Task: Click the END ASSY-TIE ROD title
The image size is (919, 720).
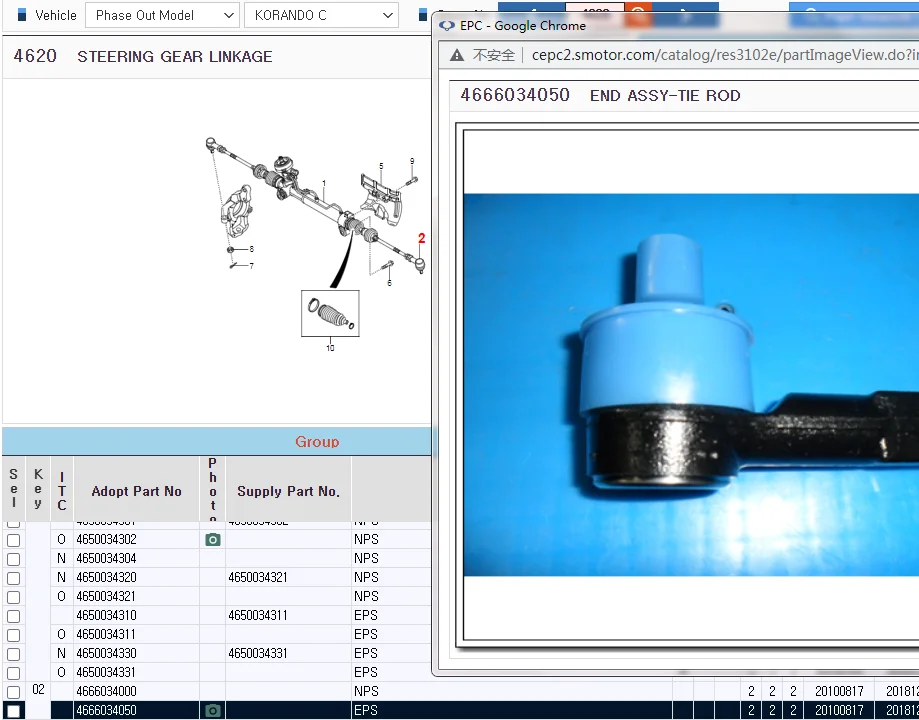Action: pyautogui.click(x=665, y=96)
